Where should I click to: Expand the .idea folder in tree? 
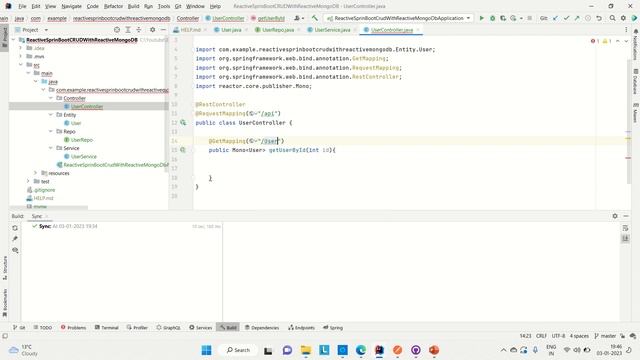21,48
